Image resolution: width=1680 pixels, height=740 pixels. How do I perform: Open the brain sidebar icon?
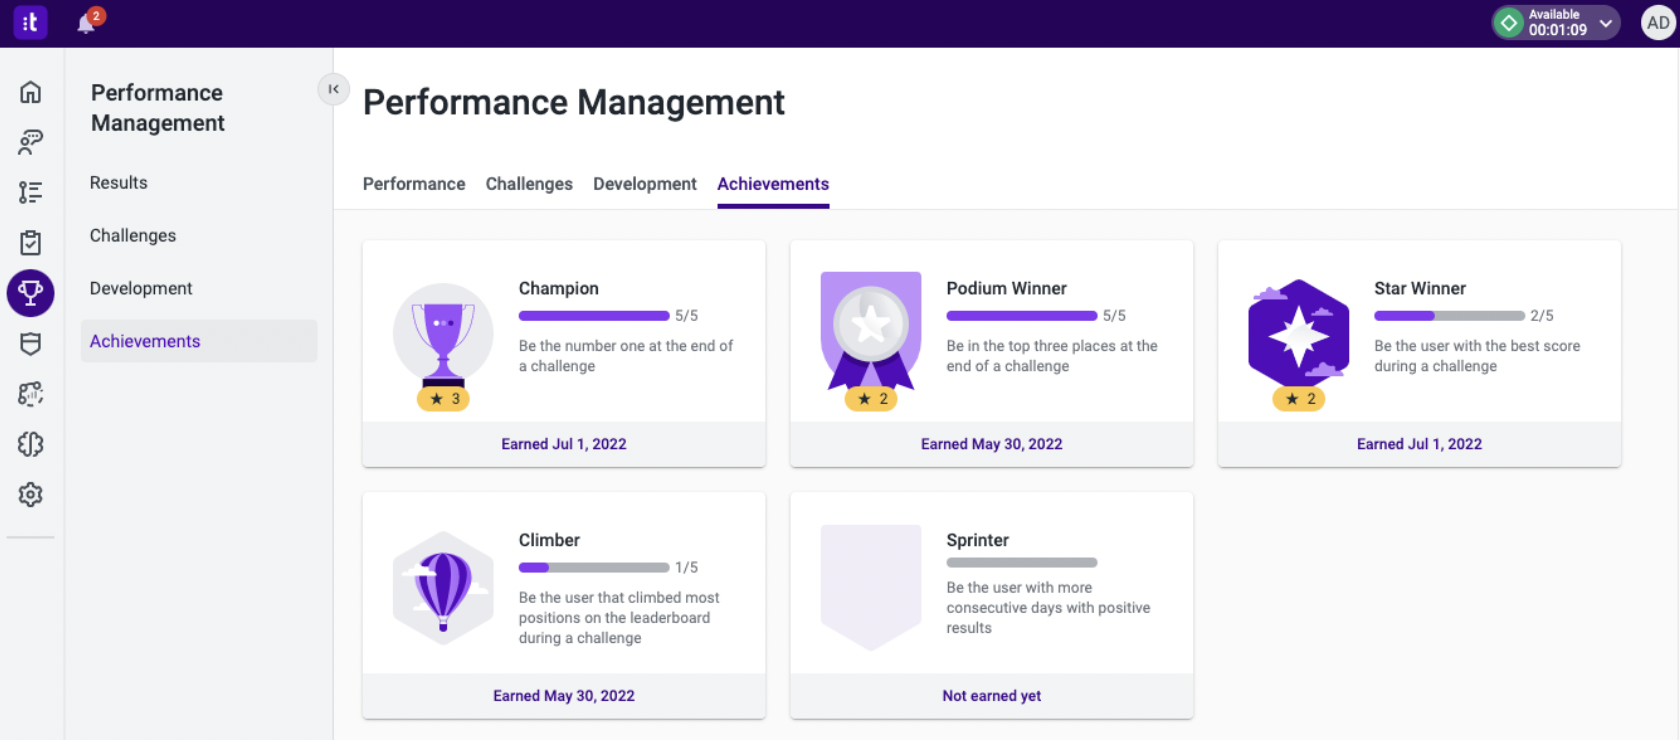(31, 444)
